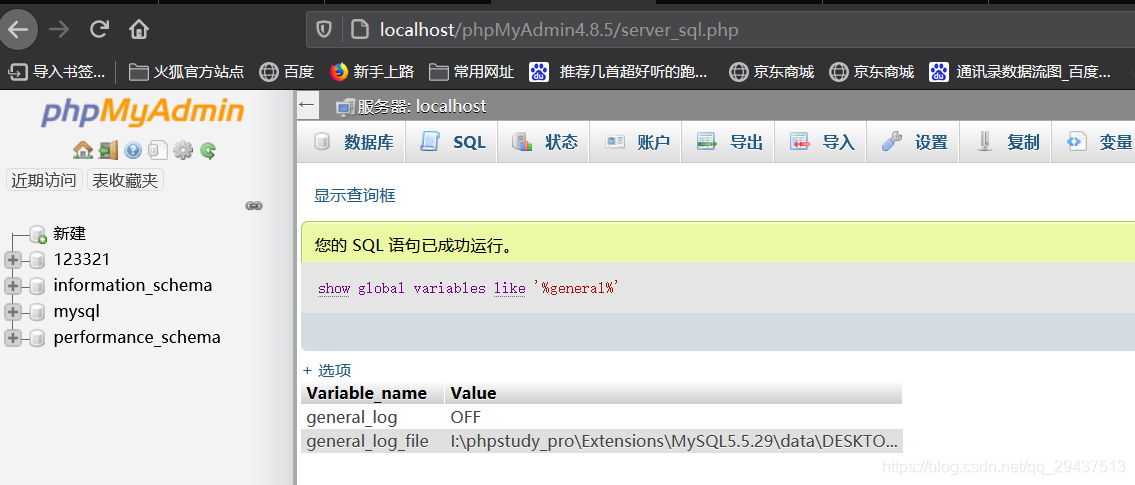1135x485 pixels.
Task: Click the browser forward arrow button
Action: (59, 29)
